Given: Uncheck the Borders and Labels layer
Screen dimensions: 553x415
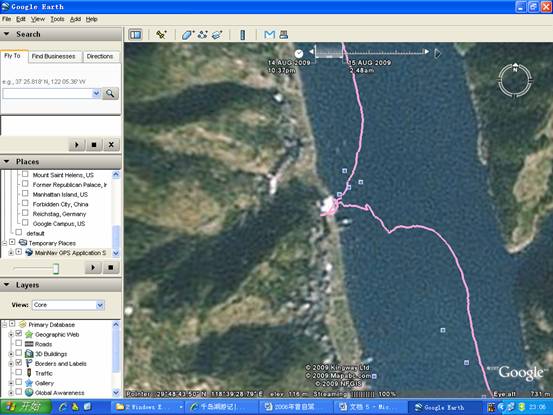Looking at the screenshot, I should pyautogui.click(x=19, y=363).
